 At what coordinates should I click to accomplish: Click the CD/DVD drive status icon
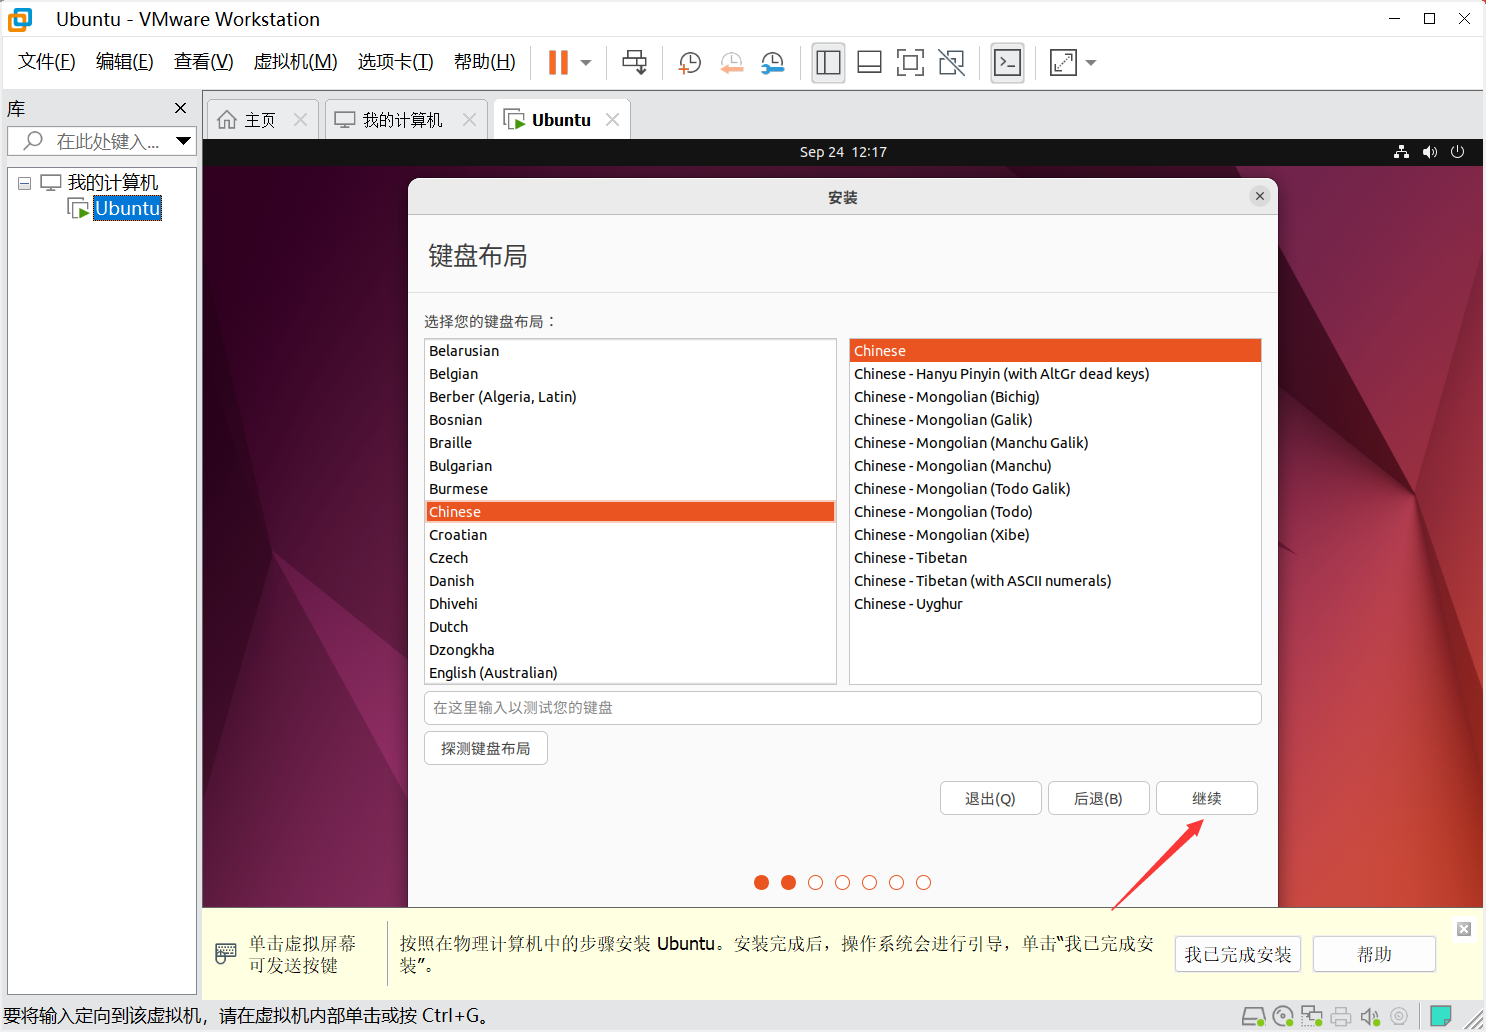pyautogui.click(x=1283, y=1017)
